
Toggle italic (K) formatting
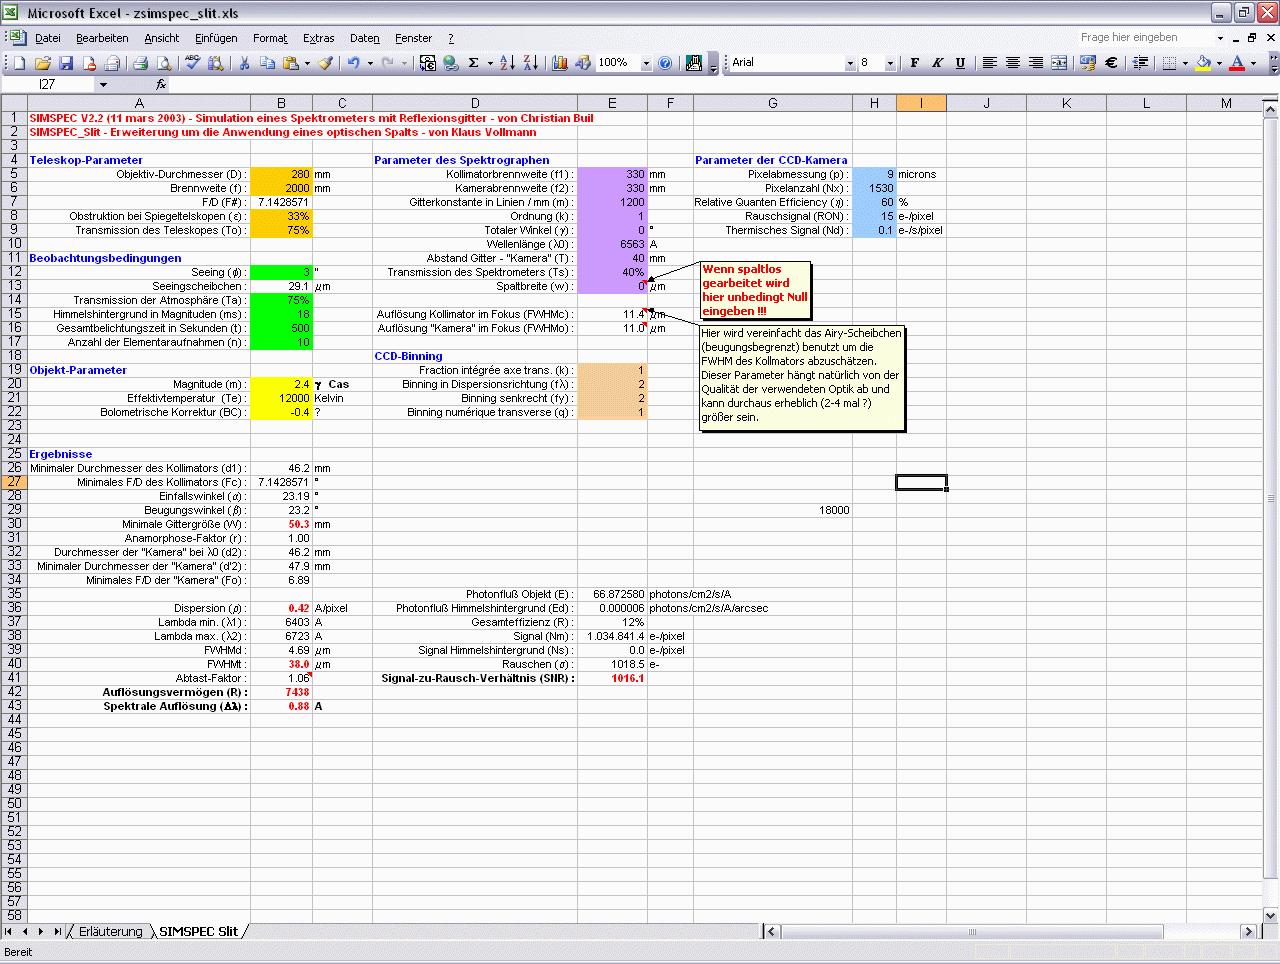pos(937,63)
